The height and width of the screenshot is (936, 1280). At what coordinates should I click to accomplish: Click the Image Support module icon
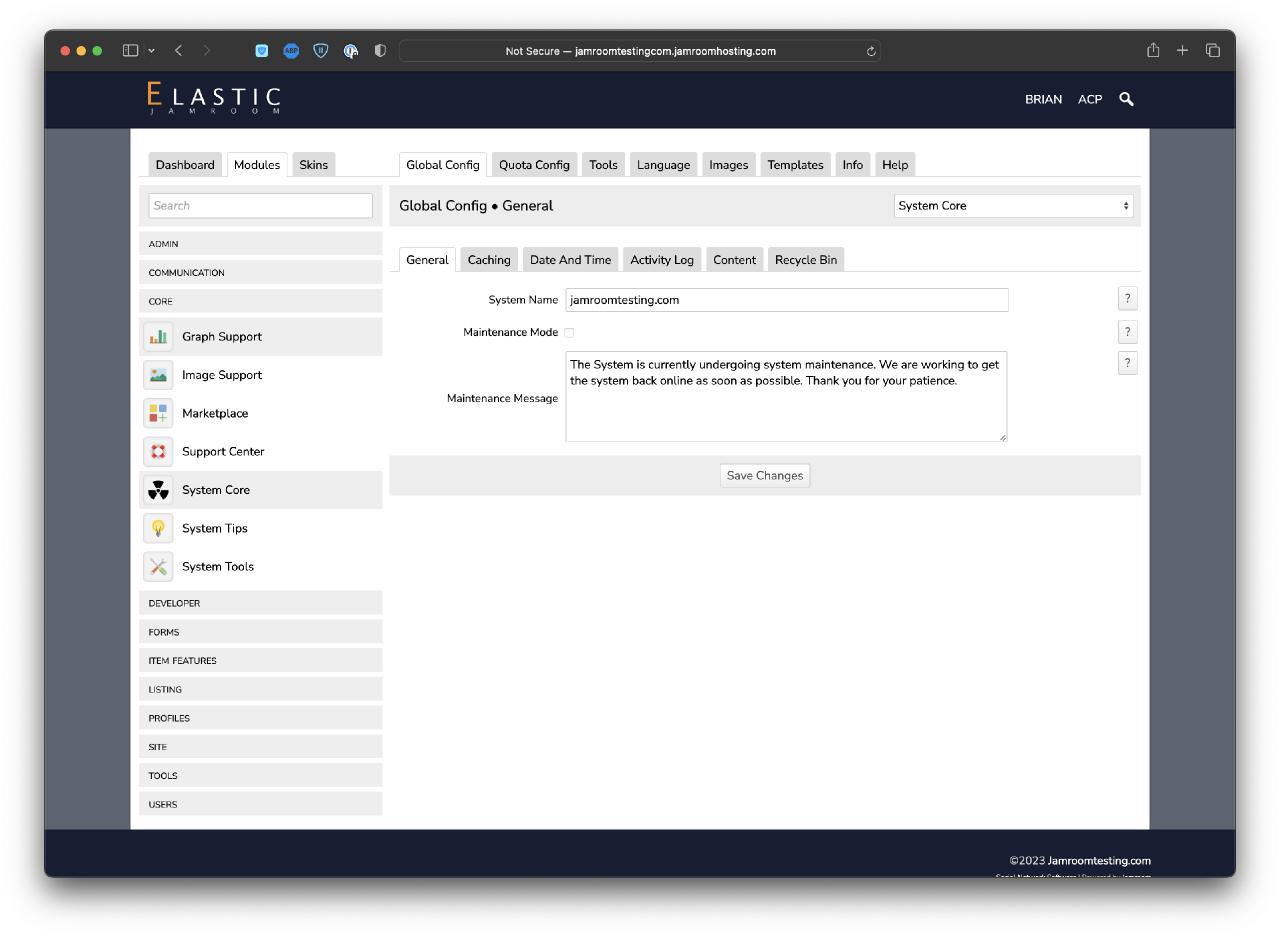click(x=158, y=375)
